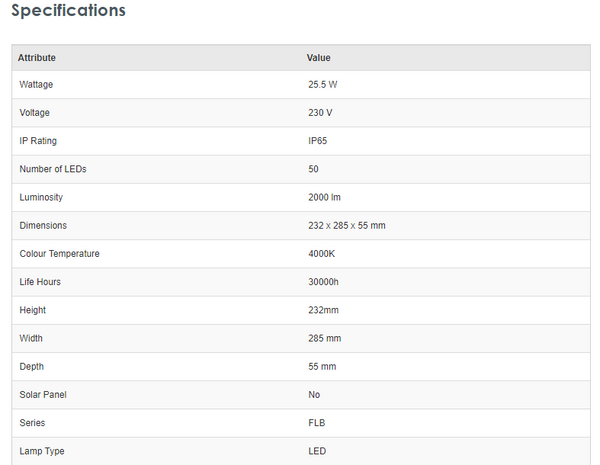This screenshot has height=465, width=600.
Task: Select the 230 V voltage value
Action: click(x=320, y=113)
